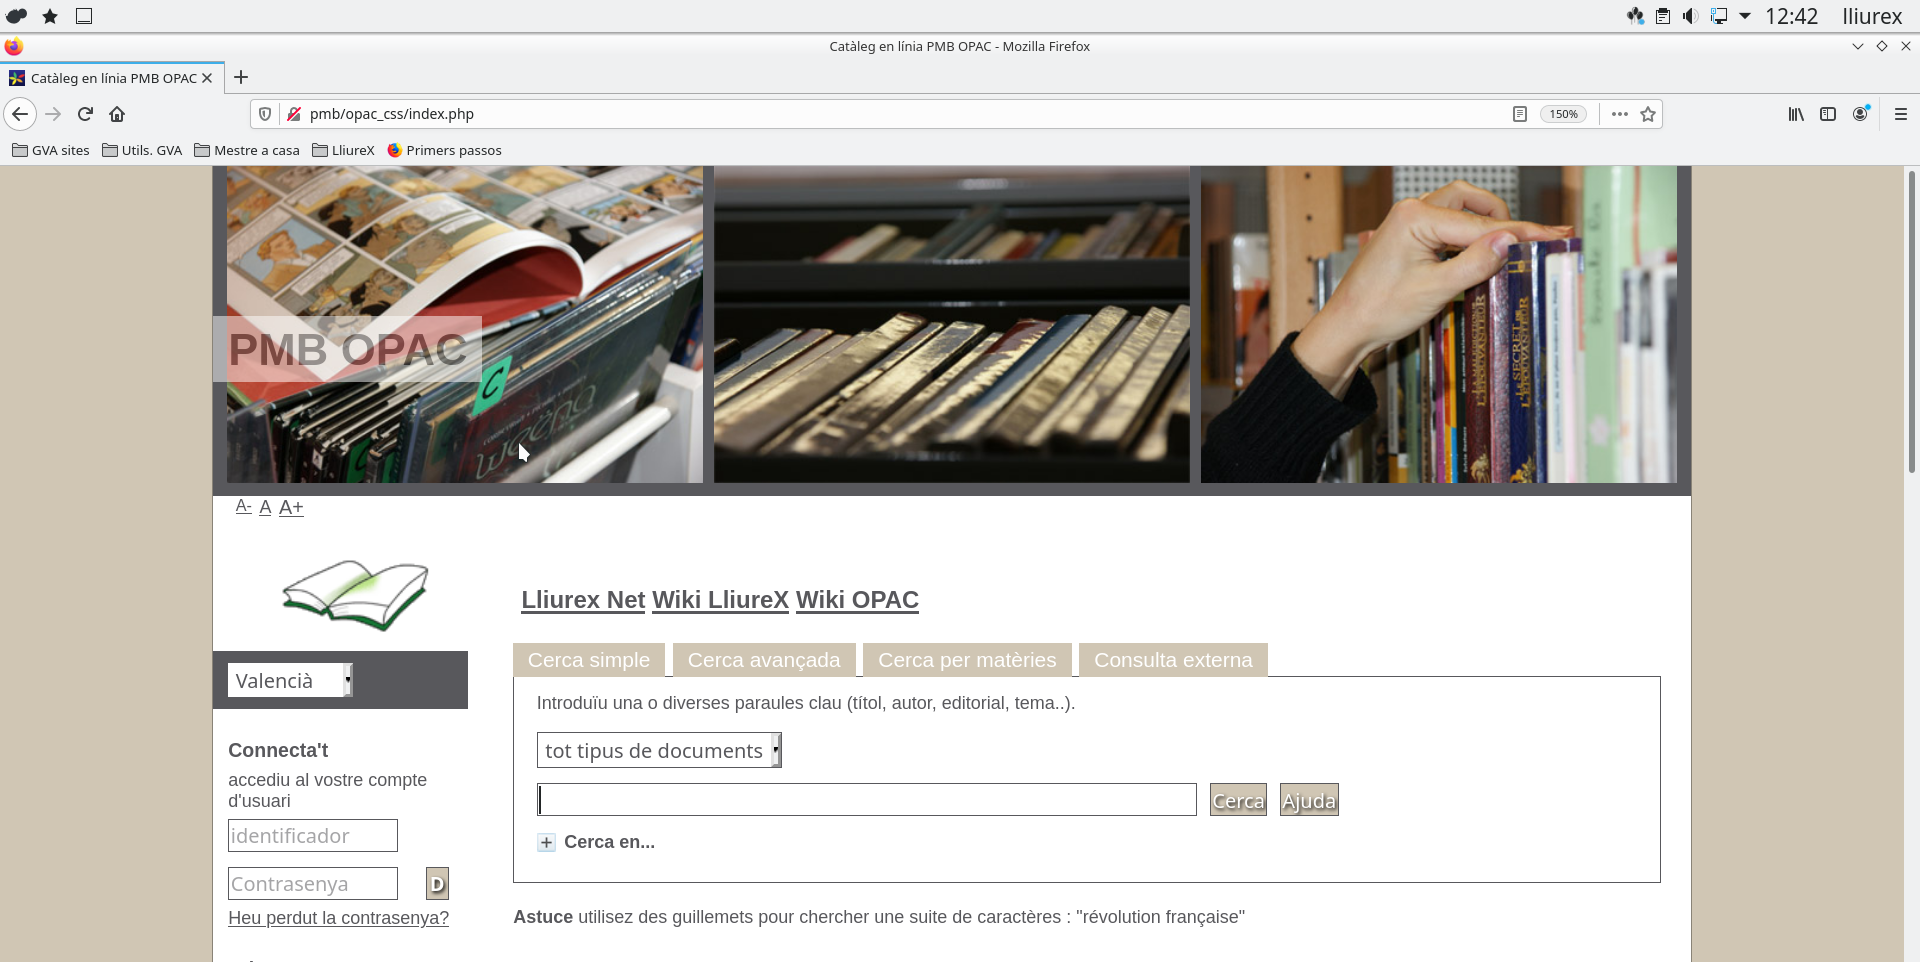Click the Firefox reload page icon
The height and width of the screenshot is (962, 1920).
tap(85, 114)
